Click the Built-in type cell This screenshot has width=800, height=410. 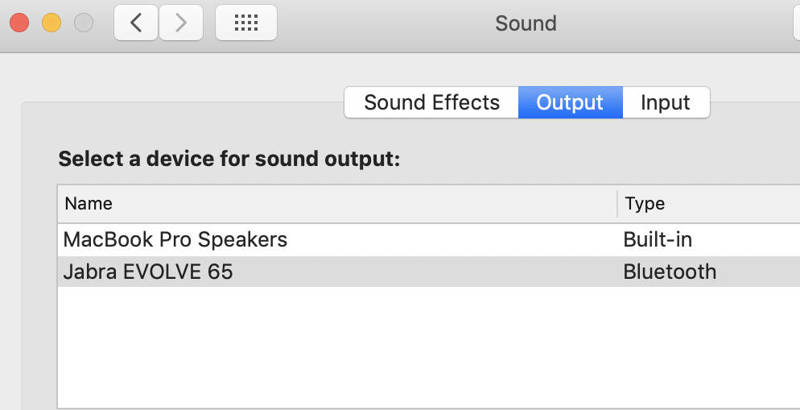pyautogui.click(x=658, y=240)
